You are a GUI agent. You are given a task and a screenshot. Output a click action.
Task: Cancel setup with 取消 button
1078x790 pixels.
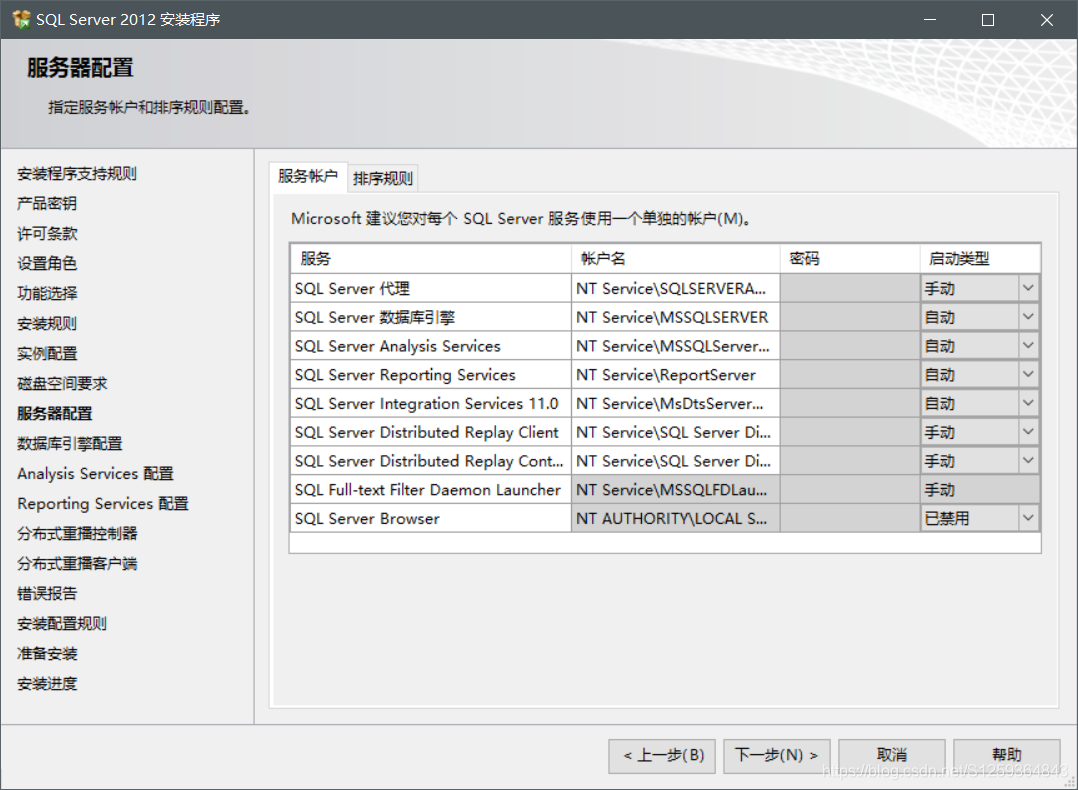pyautogui.click(x=892, y=756)
